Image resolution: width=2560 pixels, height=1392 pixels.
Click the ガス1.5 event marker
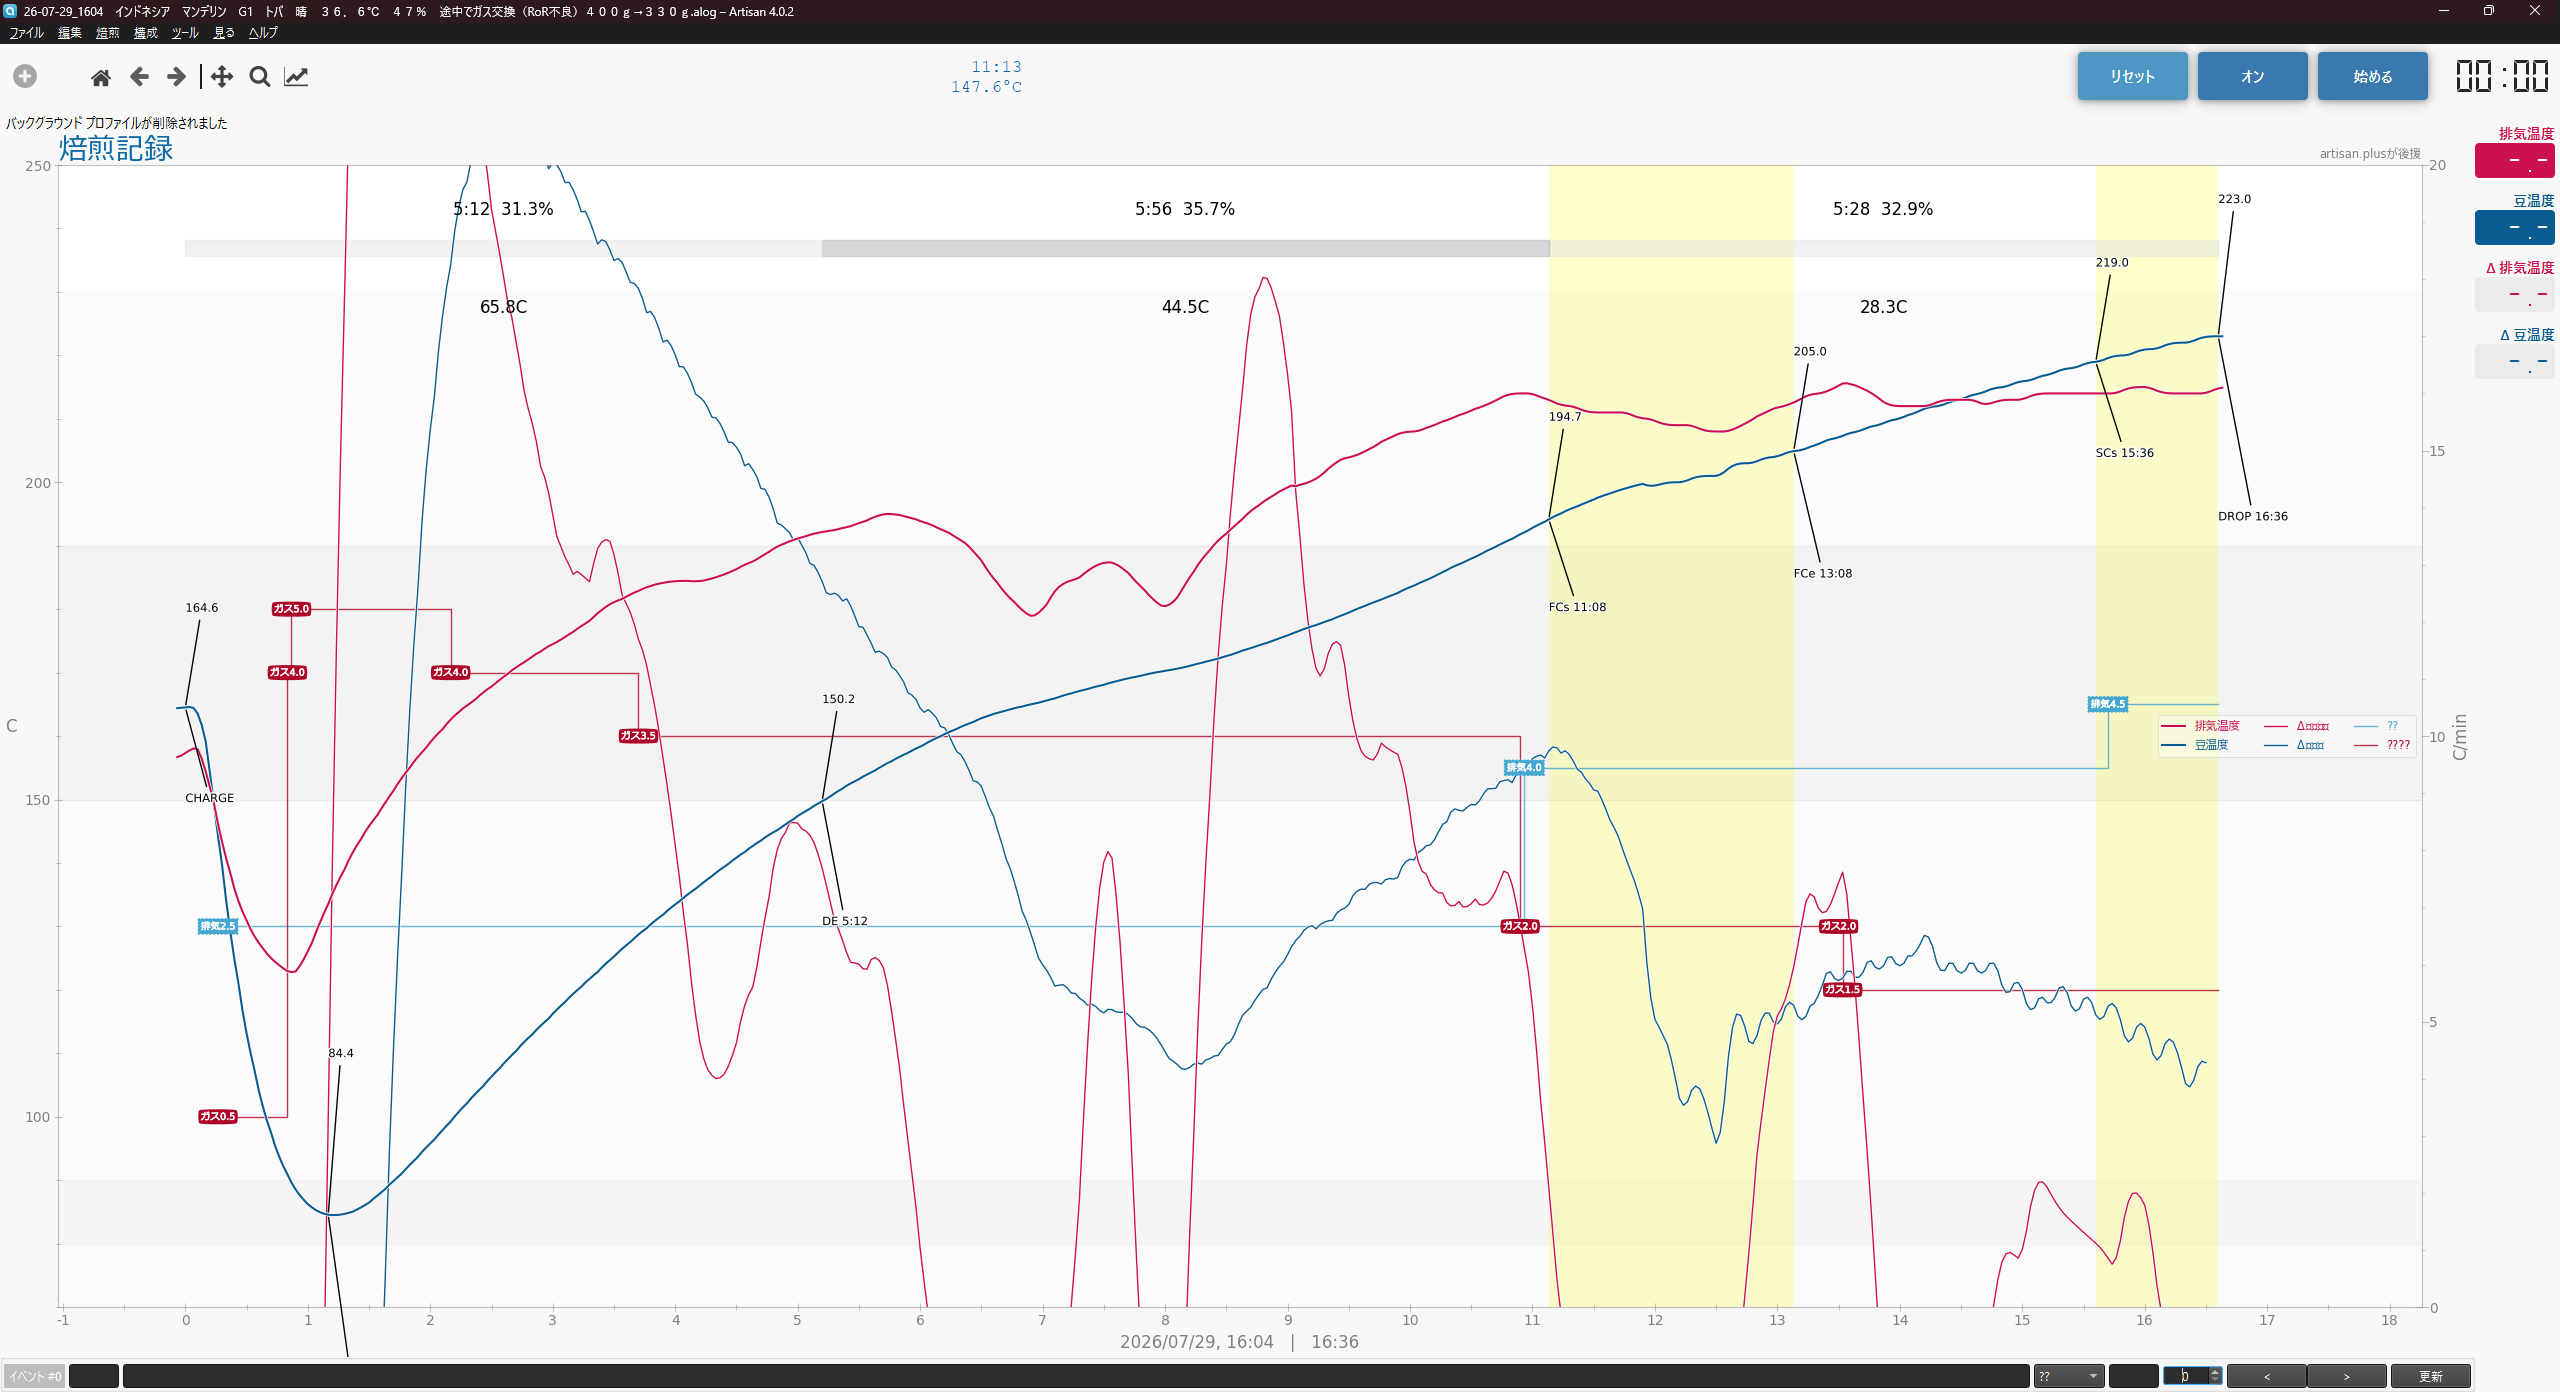click(1842, 990)
